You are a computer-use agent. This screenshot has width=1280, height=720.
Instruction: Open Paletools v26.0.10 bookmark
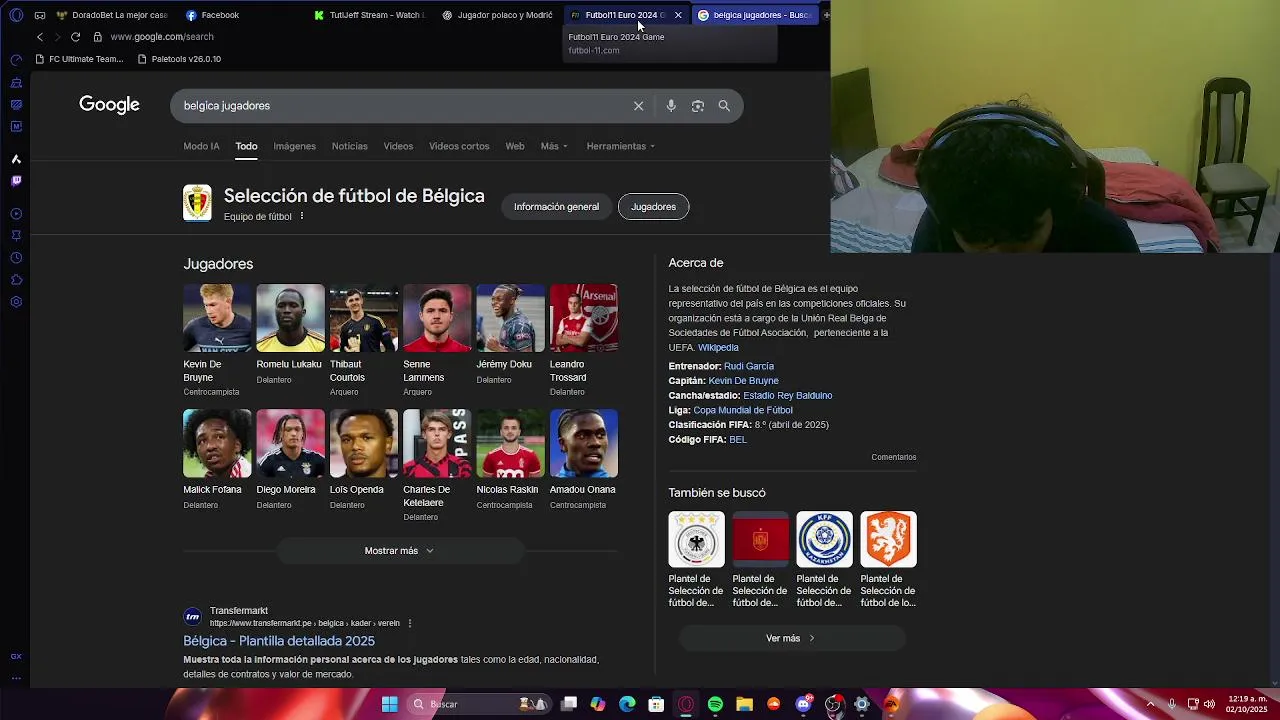[x=179, y=59]
